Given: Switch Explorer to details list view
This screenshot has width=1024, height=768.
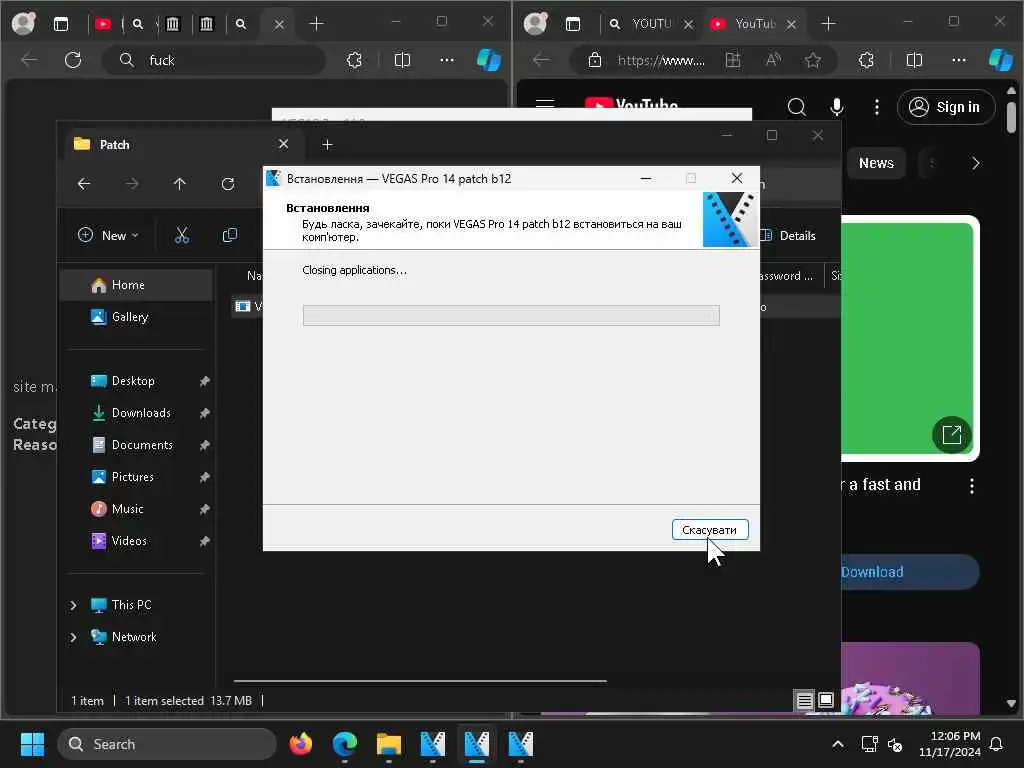Looking at the screenshot, I should coord(805,701).
